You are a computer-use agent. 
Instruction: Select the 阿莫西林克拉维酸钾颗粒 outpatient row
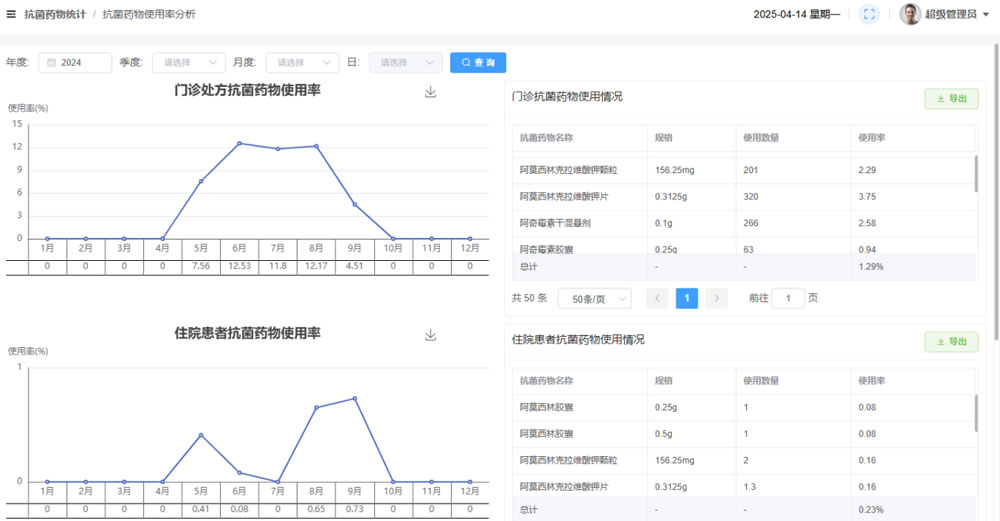point(744,170)
